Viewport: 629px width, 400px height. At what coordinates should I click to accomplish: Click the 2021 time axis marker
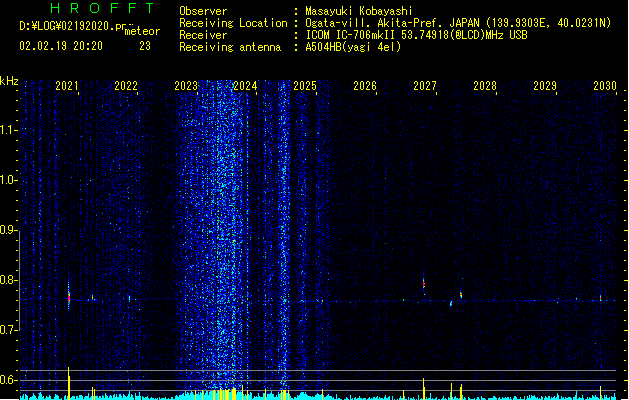pos(67,86)
